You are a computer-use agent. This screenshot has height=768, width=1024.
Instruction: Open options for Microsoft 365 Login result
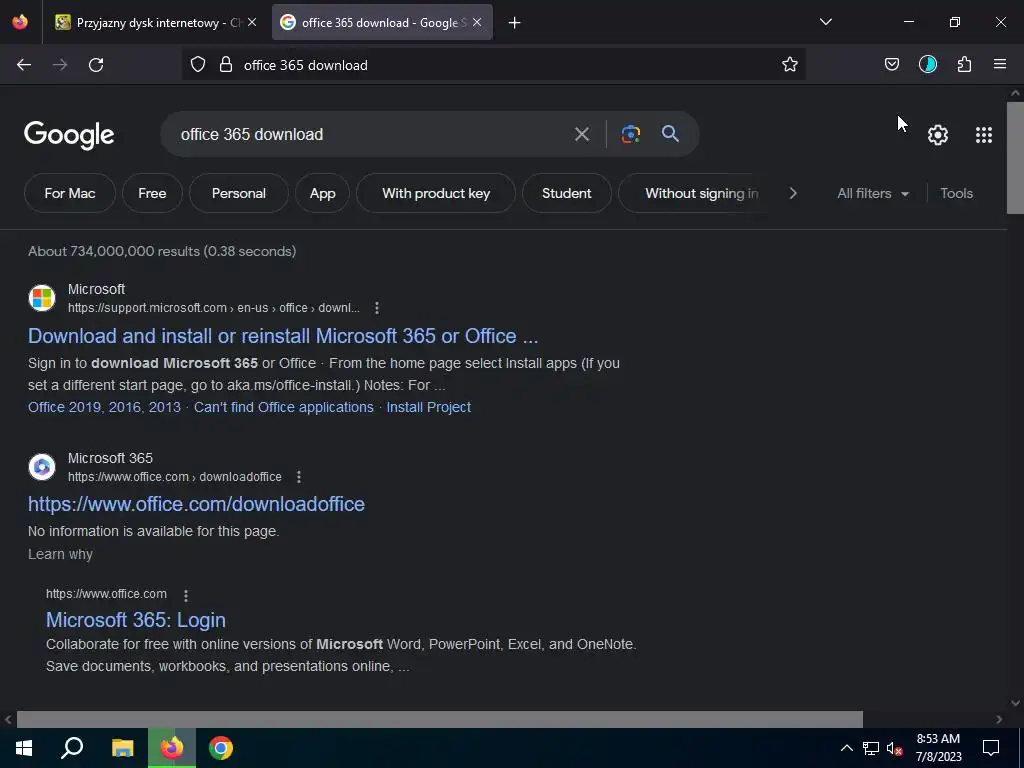(186, 596)
